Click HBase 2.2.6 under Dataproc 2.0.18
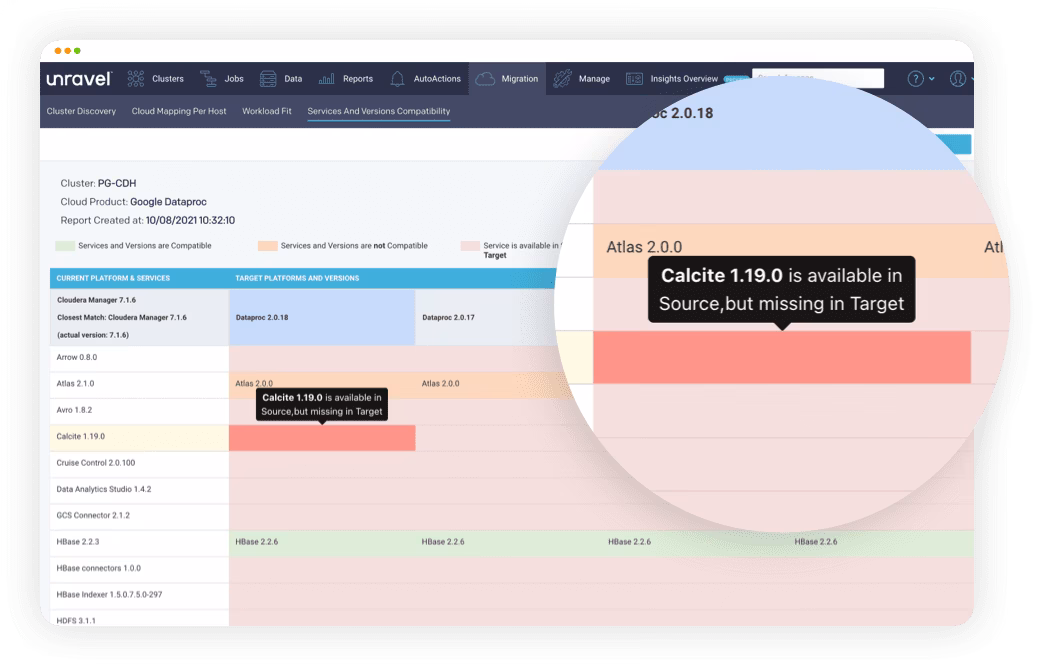Image resolution: width=1040 pixels, height=666 pixels. [x=257, y=543]
